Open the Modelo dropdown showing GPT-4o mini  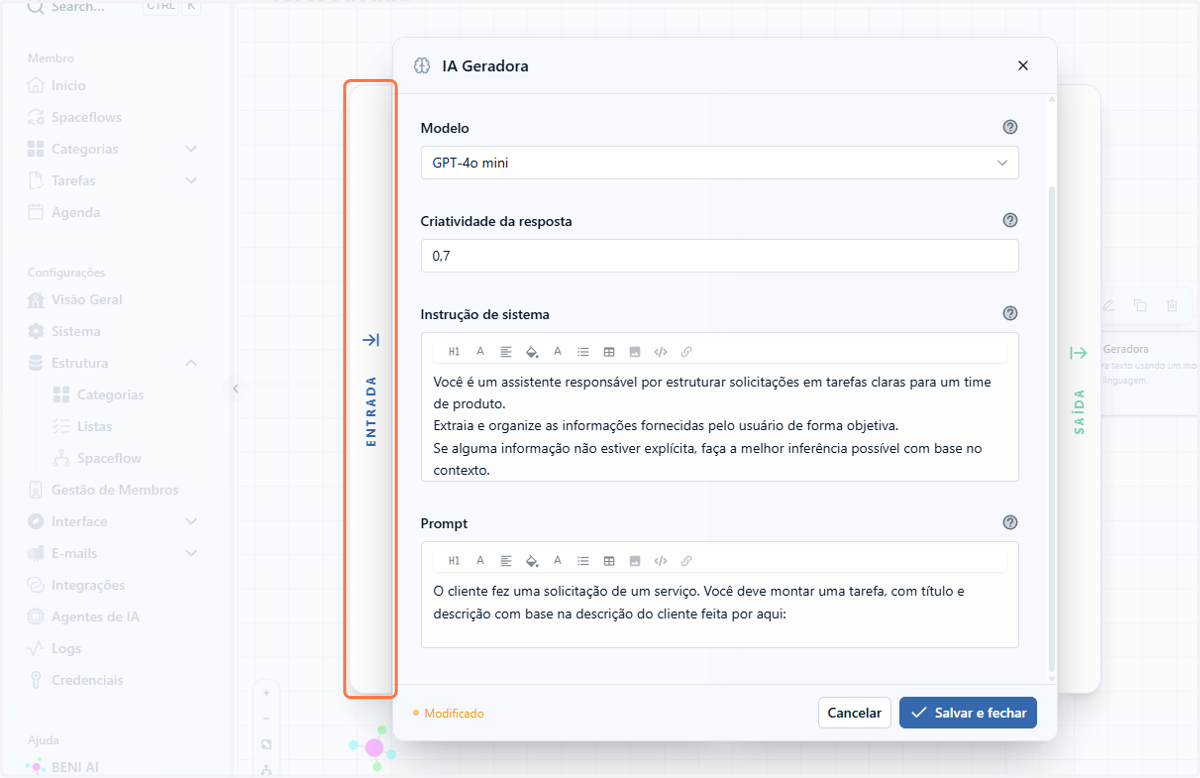[x=720, y=163]
